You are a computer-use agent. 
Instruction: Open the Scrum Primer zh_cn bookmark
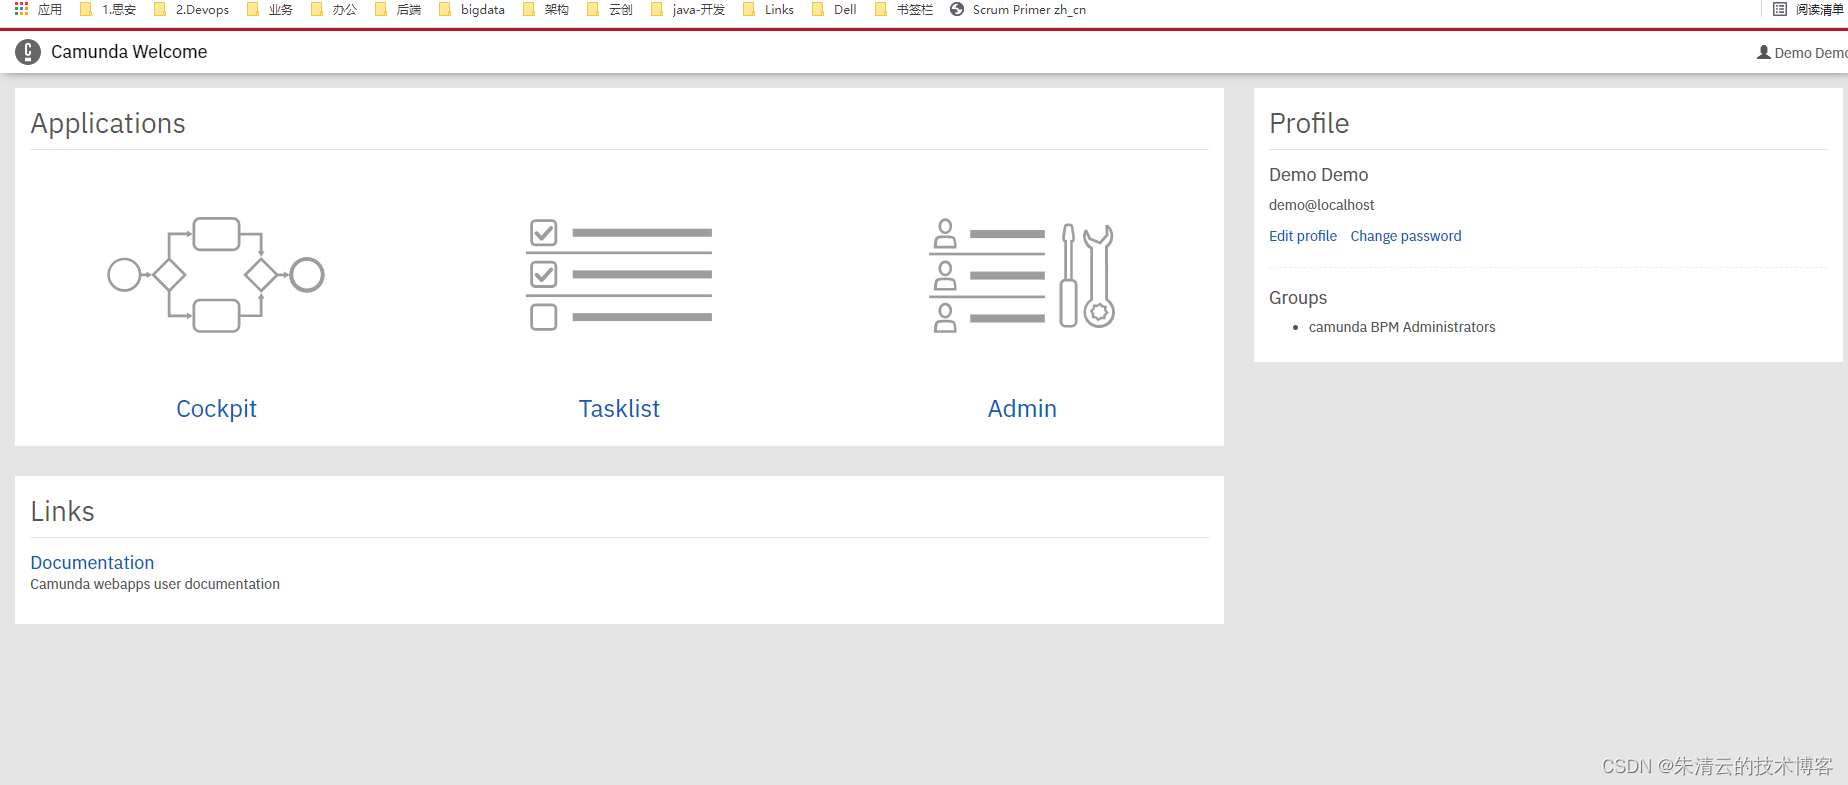(1018, 9)
